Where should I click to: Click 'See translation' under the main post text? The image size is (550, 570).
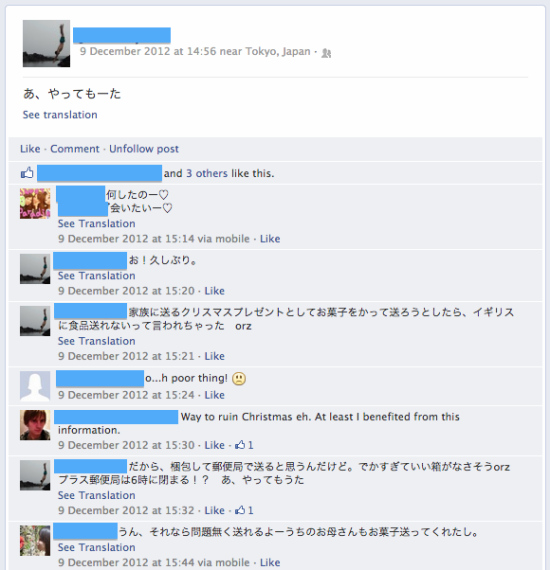point(60,115)
